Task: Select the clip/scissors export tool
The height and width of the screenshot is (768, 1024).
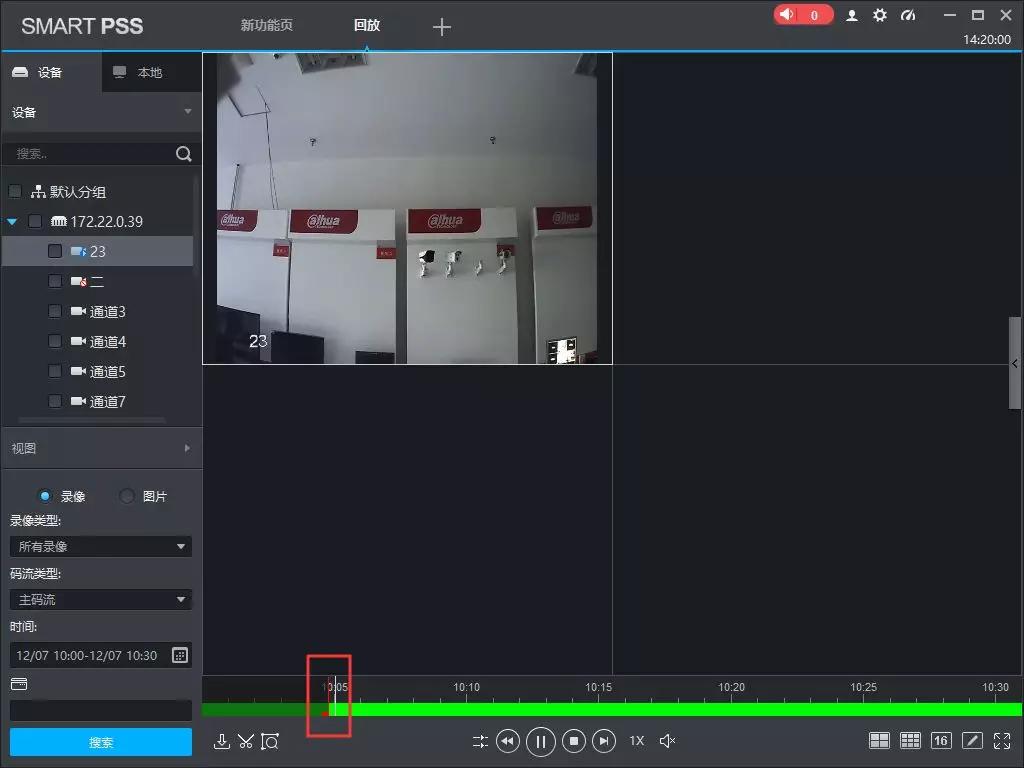Action: pyautogui.click(x=246, y=741)
